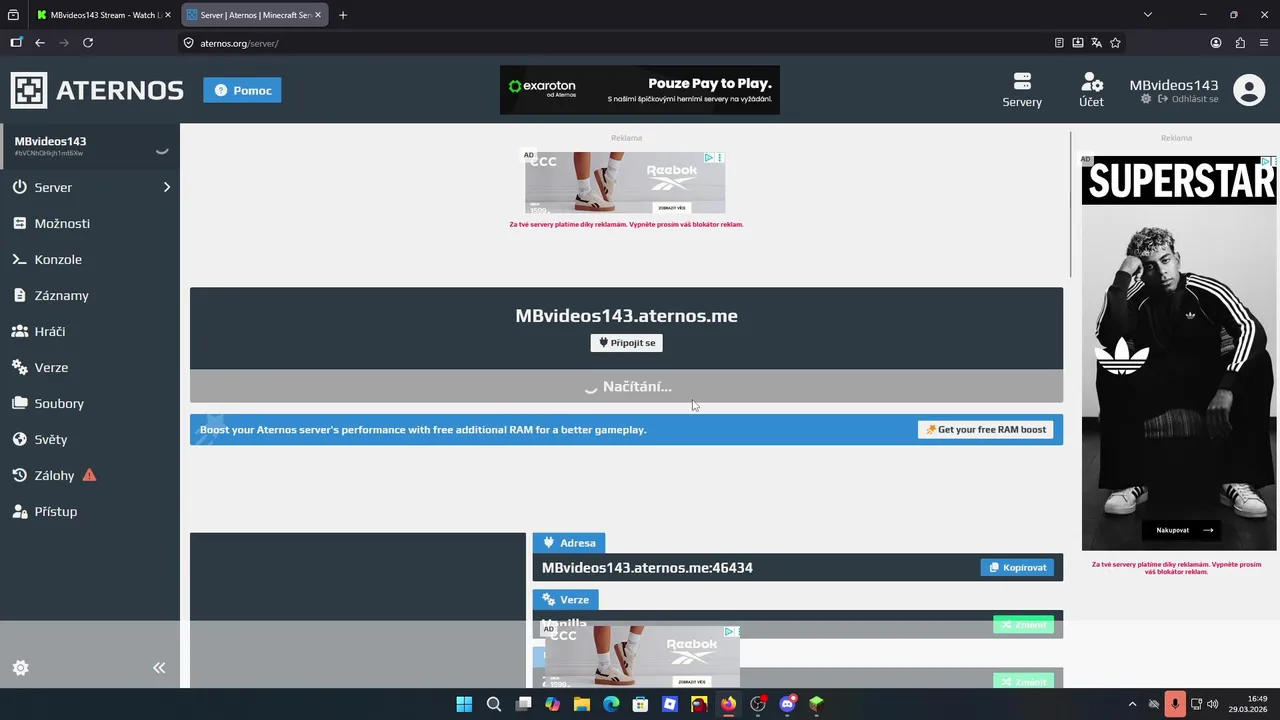Open Windows Start menu
The height and width of the screenshot is (720, 1280).
[x=464, y=704]
